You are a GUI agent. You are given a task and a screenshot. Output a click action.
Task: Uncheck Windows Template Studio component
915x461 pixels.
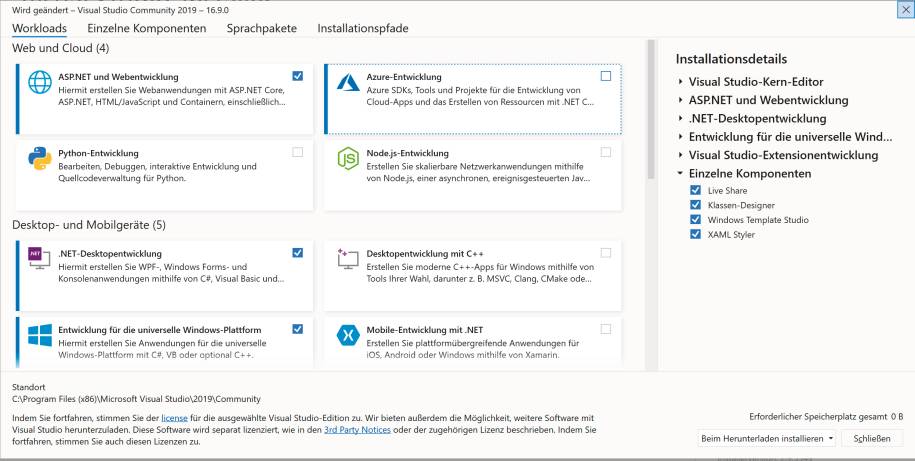695,219
